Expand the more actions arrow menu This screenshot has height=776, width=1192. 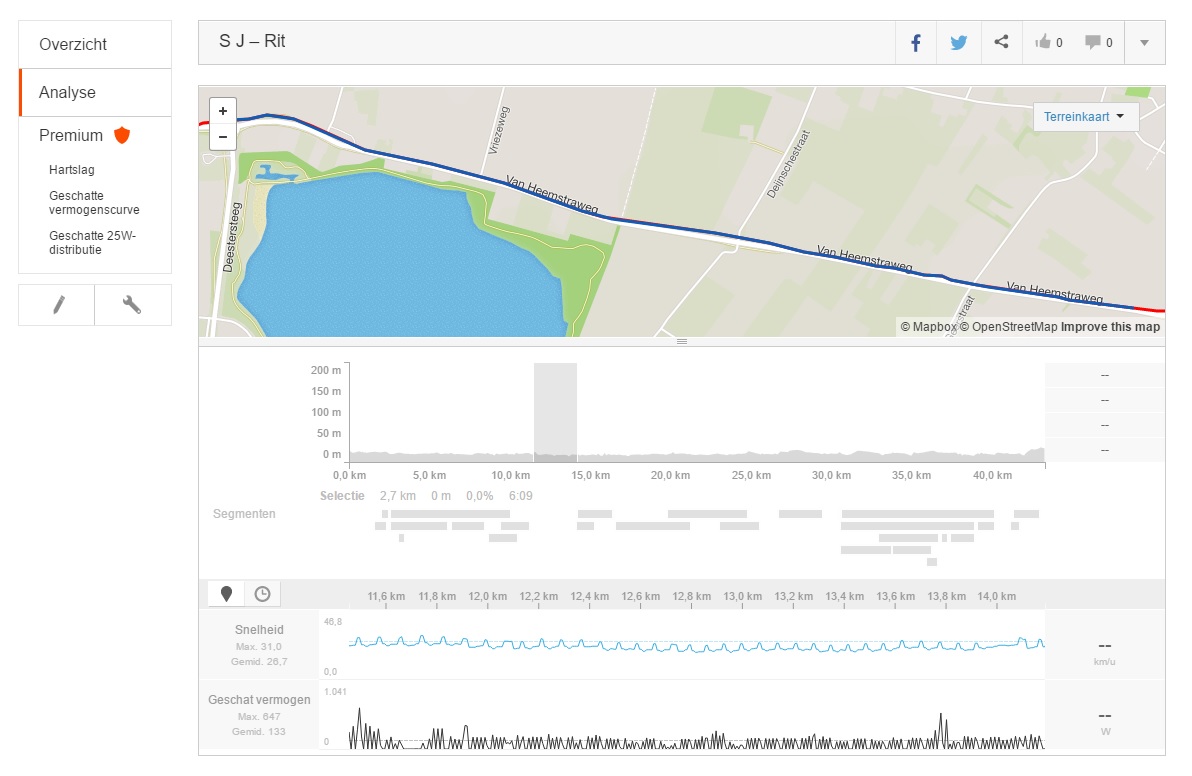click(1144, 43)
